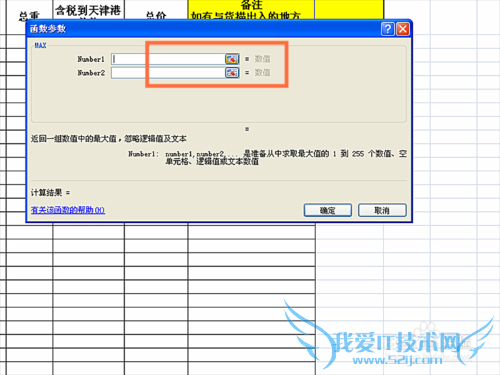The image size is (500, 375).
Task: Click the MAX function name label
Action: 40,45
